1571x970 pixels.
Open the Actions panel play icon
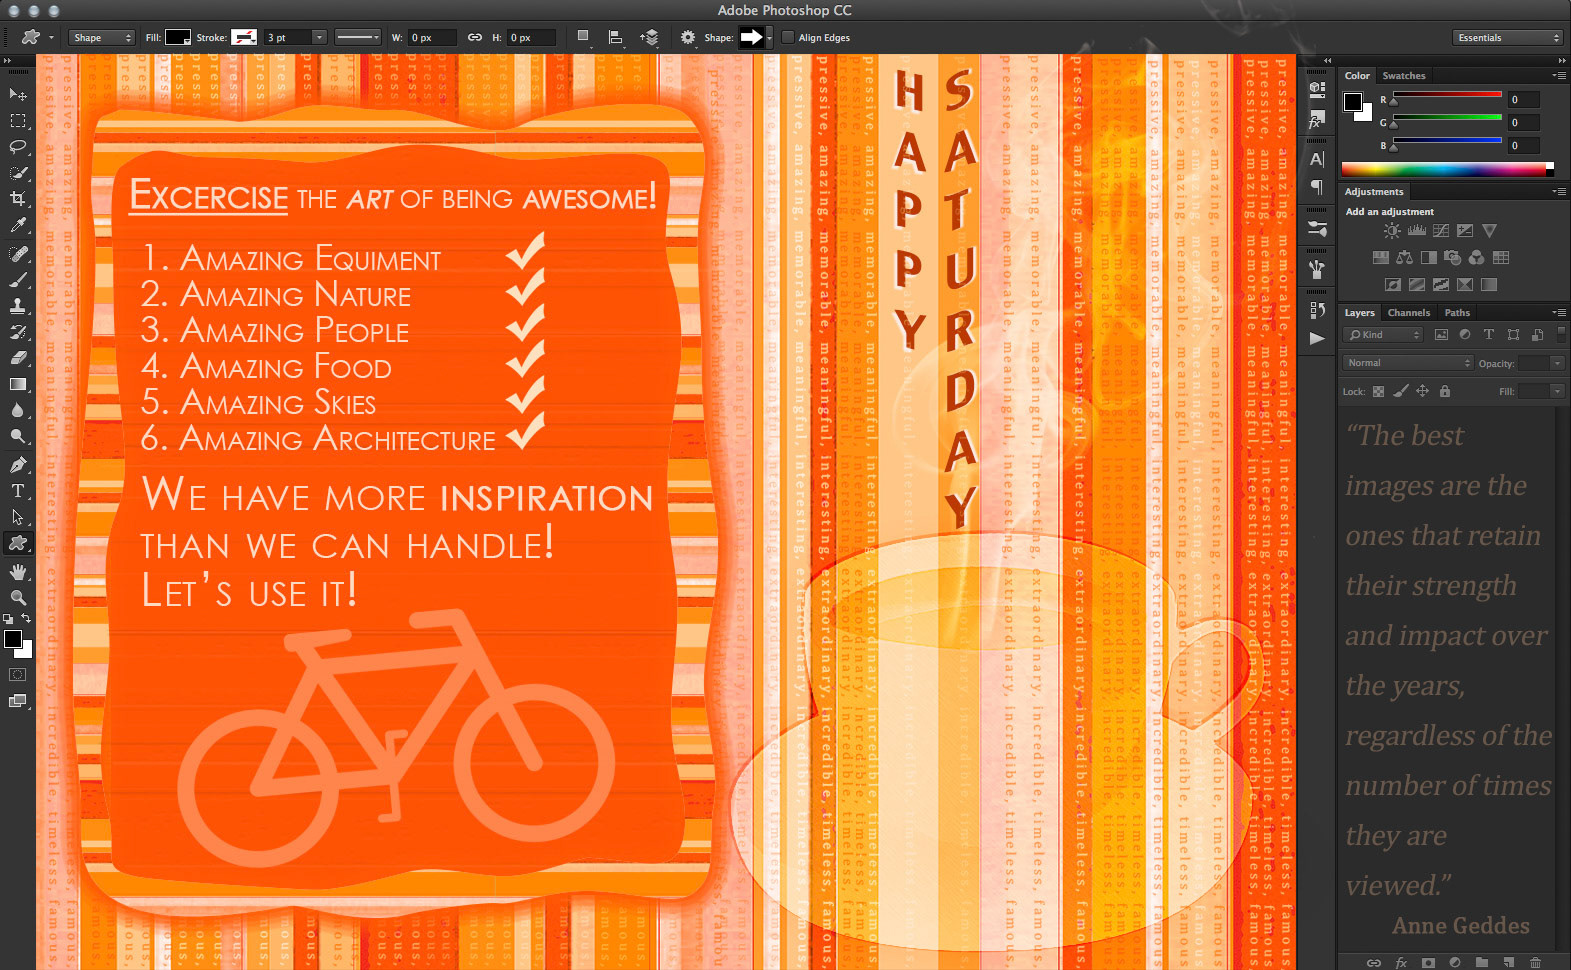1317,338
